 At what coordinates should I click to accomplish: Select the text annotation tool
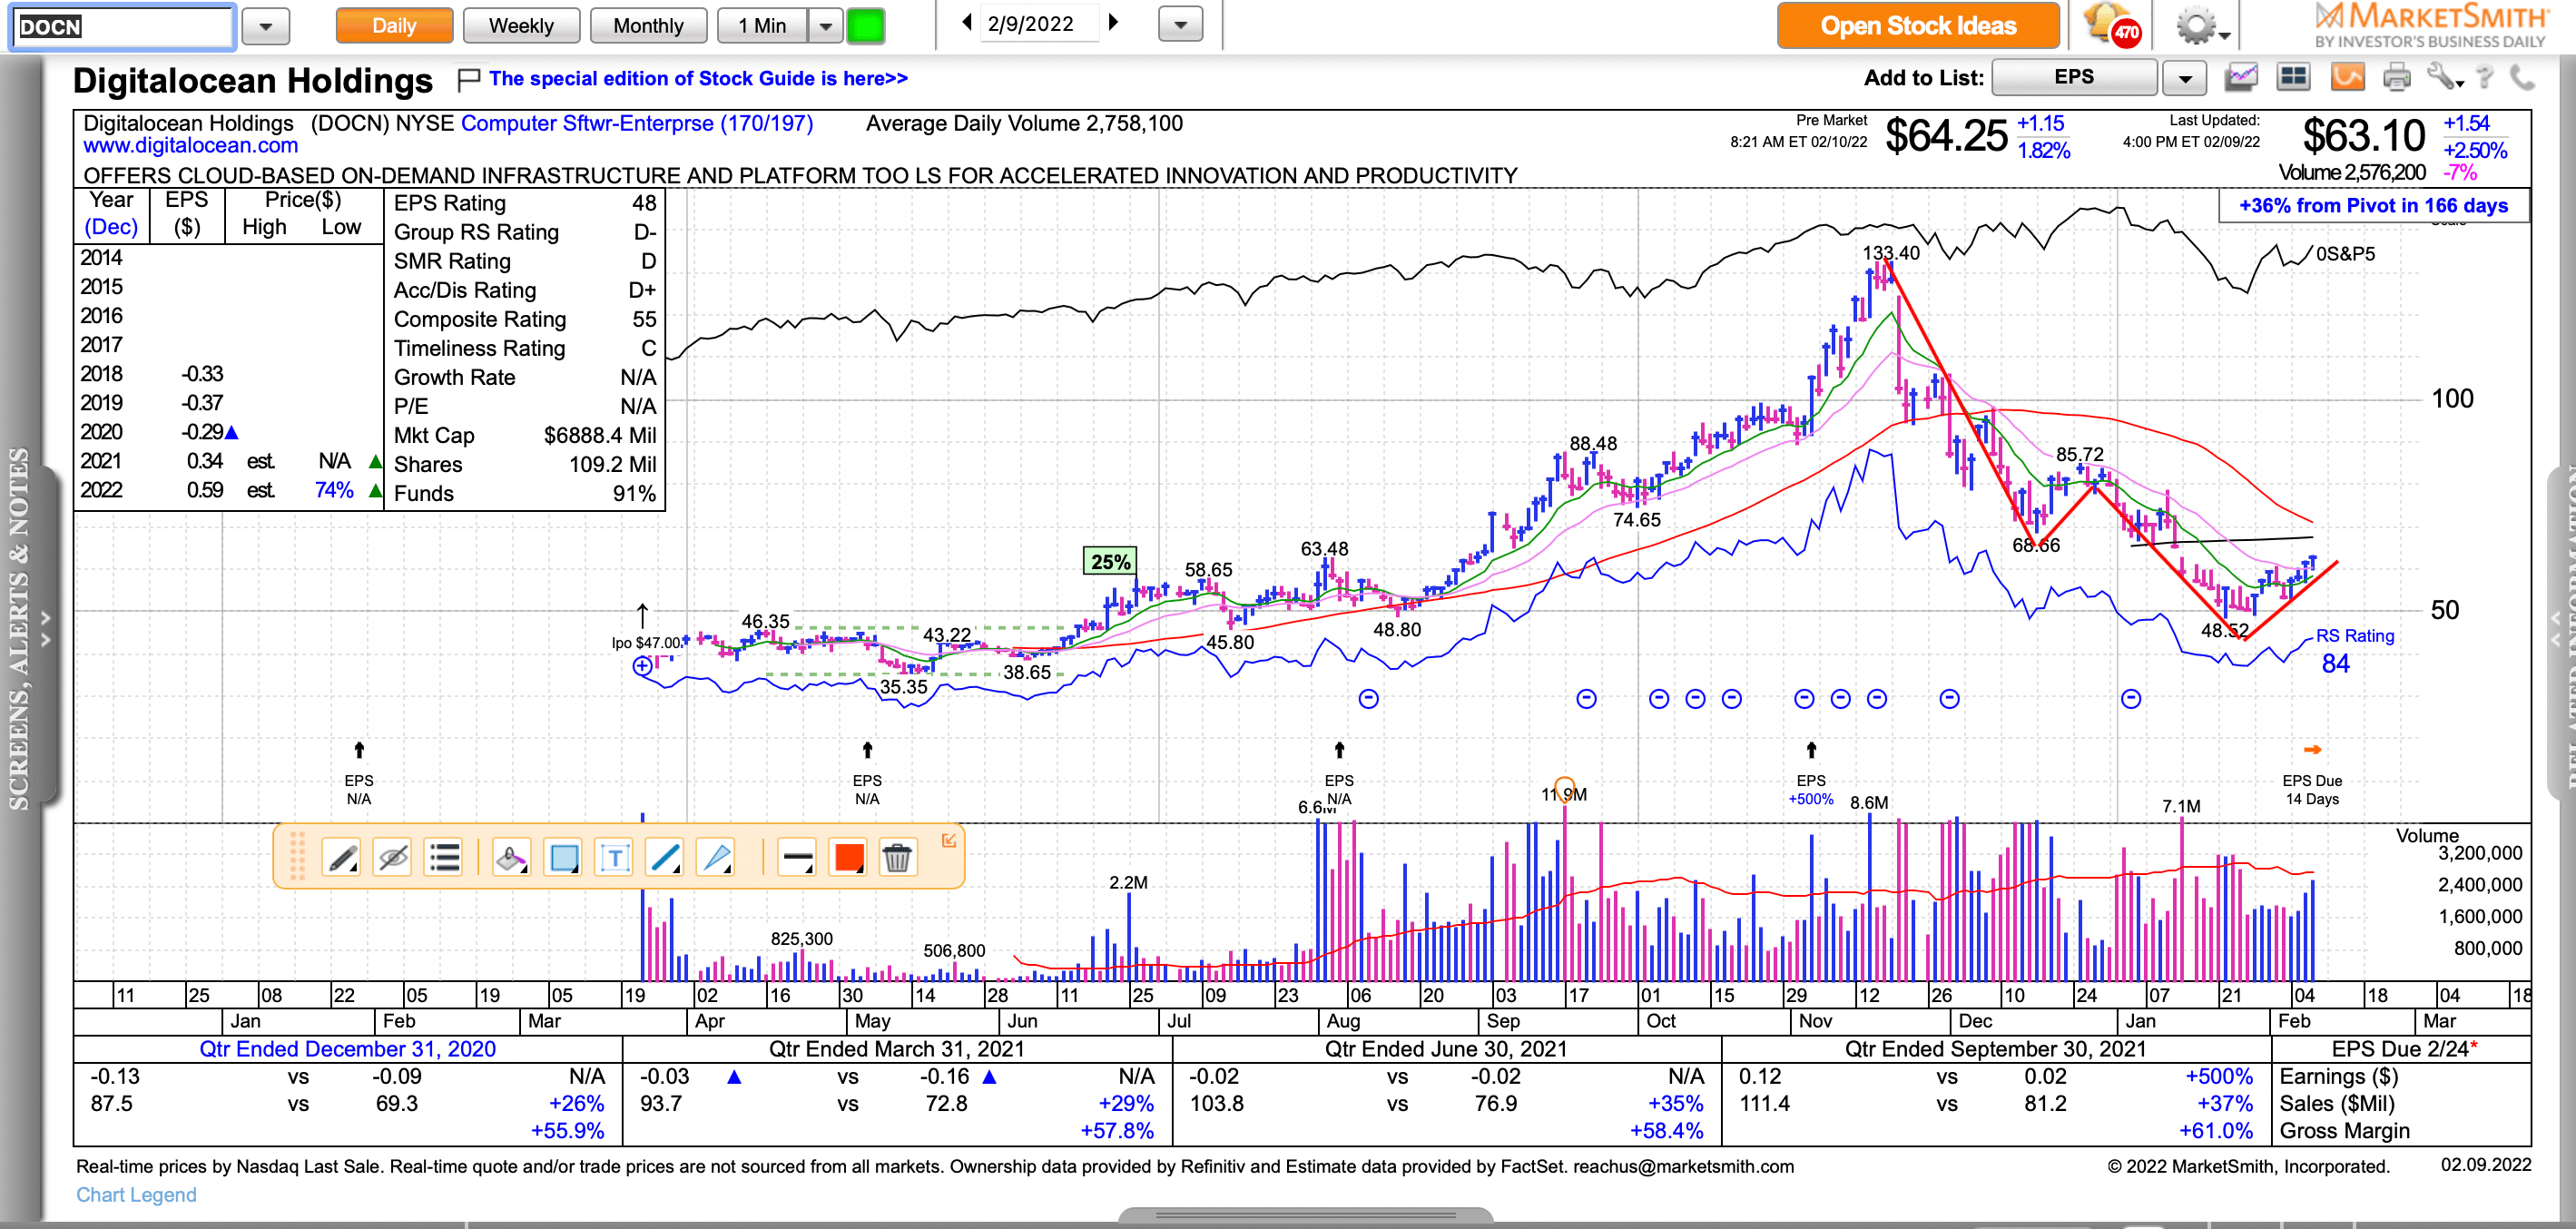(x=614, y=857)
